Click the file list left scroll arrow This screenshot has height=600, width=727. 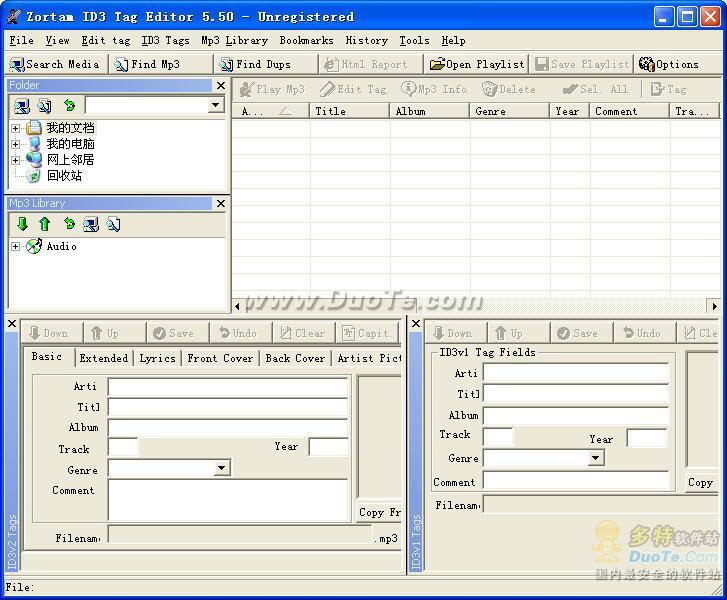[x=237, y=306]
